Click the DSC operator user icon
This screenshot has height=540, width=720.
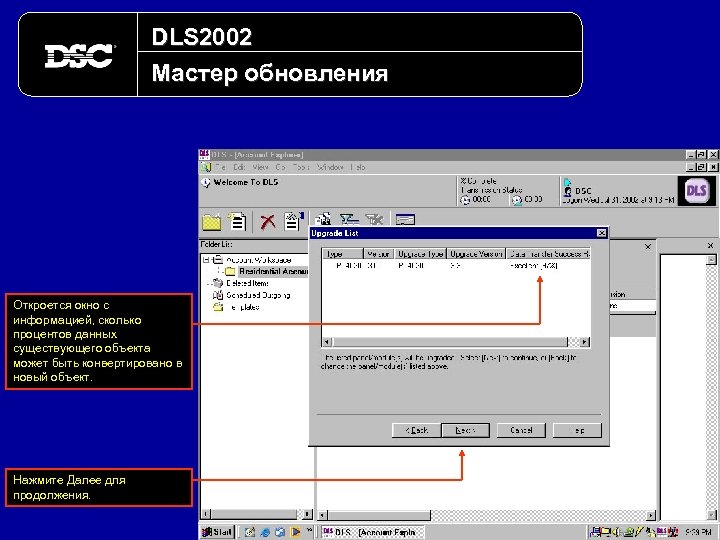pyautogui.click(x=568, y=191)
